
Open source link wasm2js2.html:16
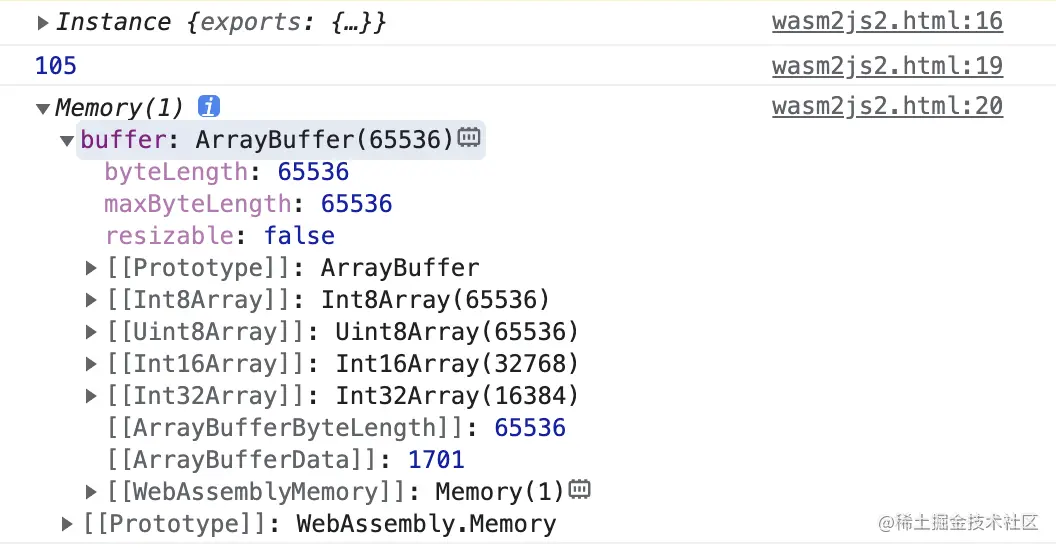(x=888, y=22)
